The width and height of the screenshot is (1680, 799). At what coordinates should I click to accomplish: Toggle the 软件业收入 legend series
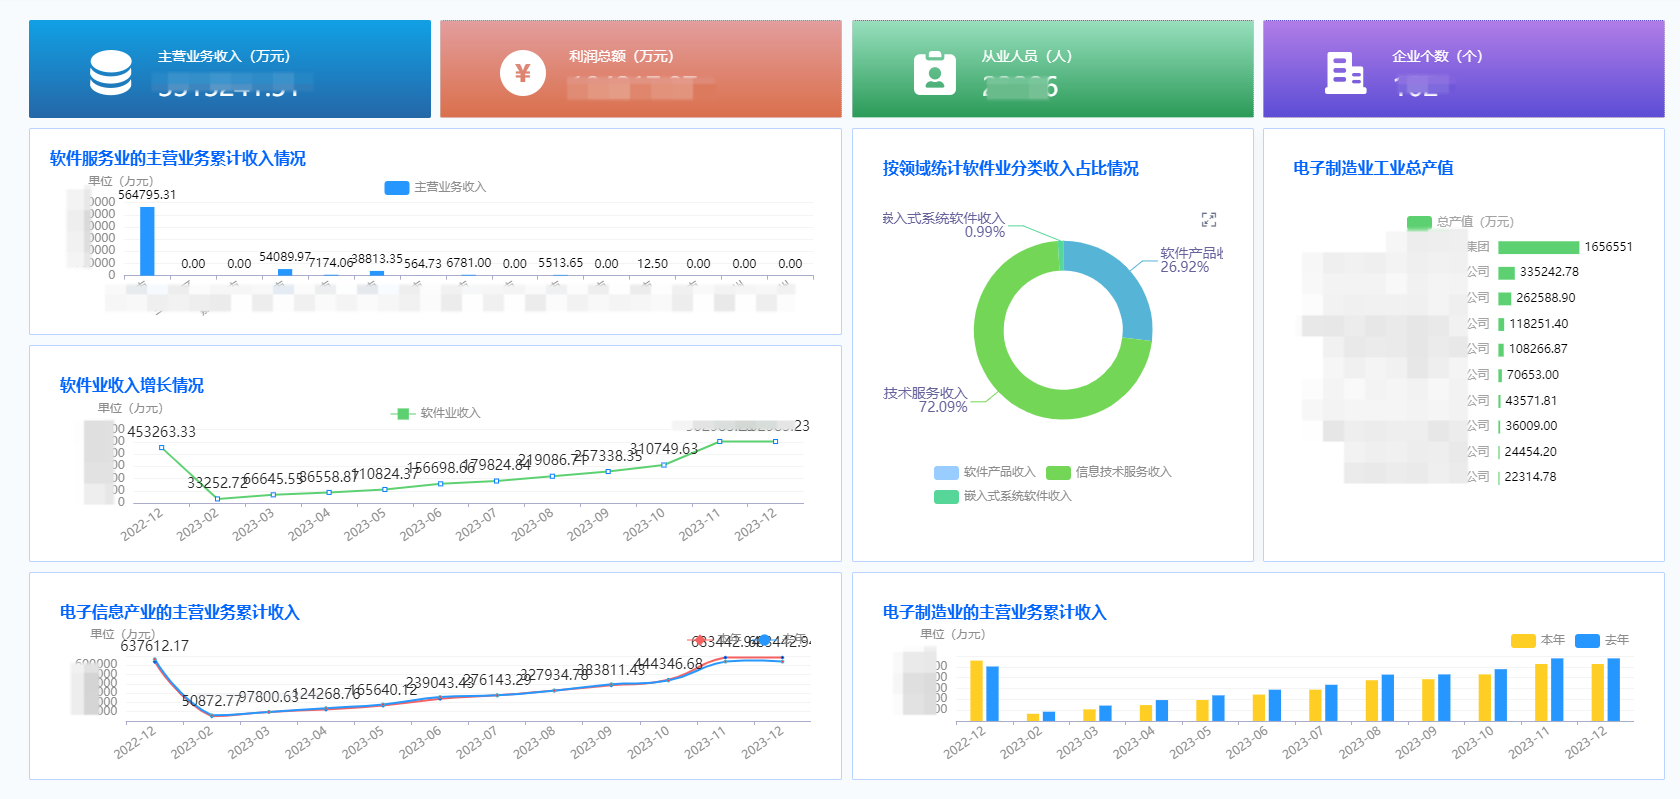point(436,413)
